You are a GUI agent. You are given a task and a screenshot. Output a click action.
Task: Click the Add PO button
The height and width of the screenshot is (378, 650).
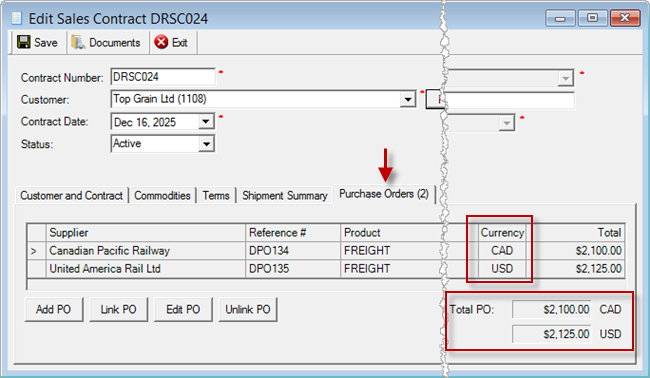(x=53, y=309)
